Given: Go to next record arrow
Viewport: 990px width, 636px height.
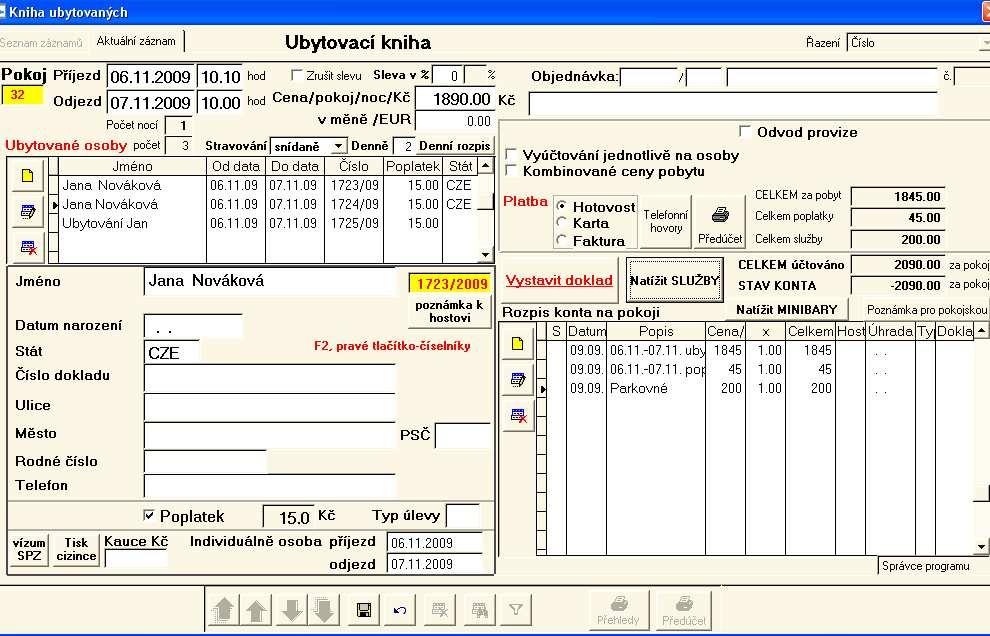Looking at the screenshot, I should point(291,610).
